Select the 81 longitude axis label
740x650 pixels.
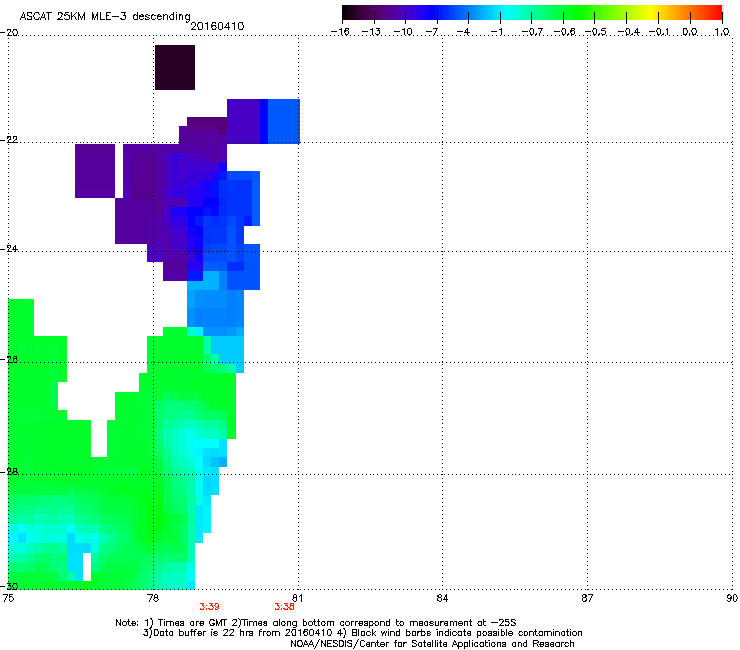(297, 598)
